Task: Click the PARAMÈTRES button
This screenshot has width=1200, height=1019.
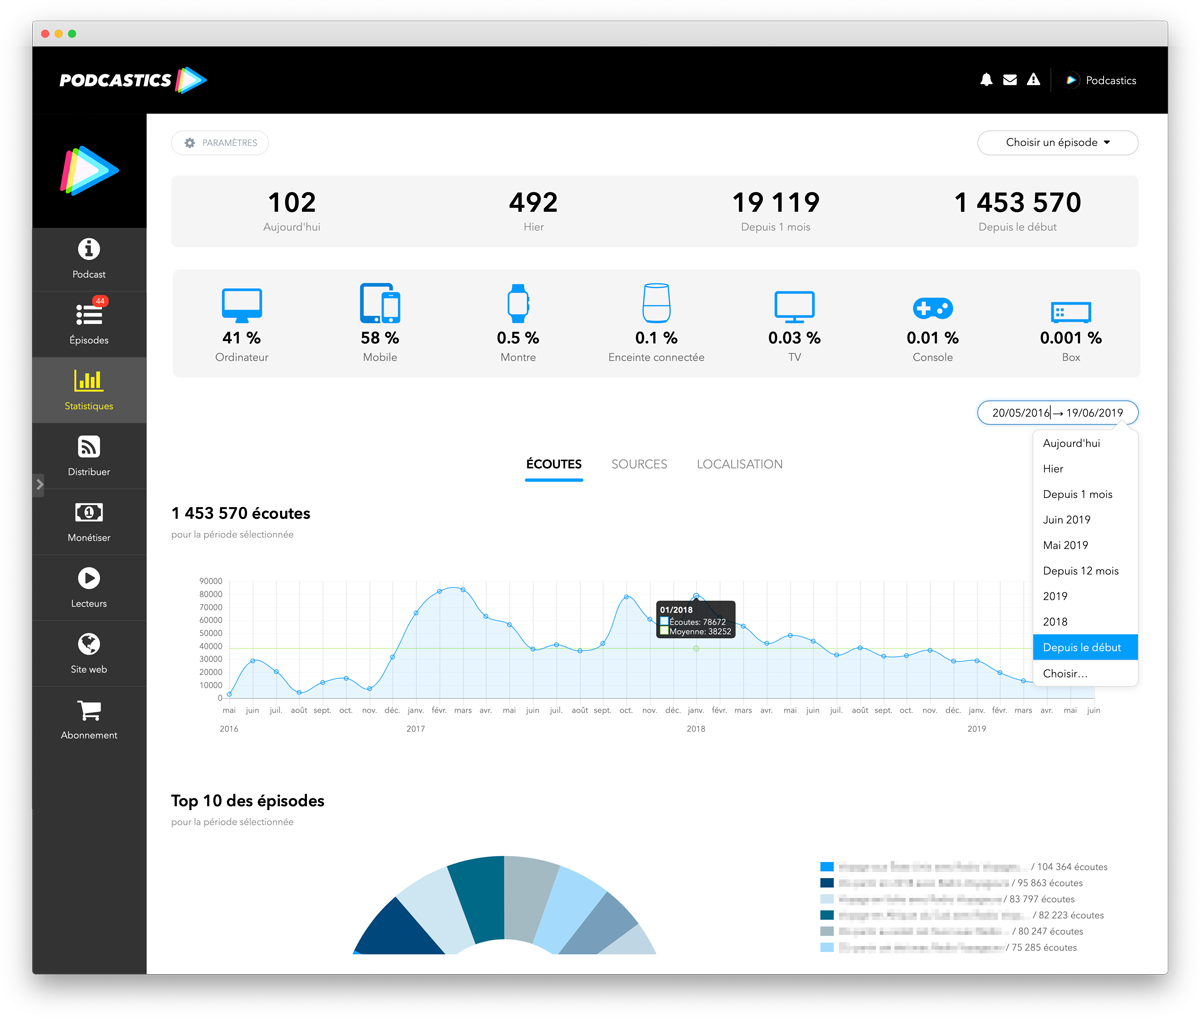Action: pyautogui.click(x=220, y=143)
